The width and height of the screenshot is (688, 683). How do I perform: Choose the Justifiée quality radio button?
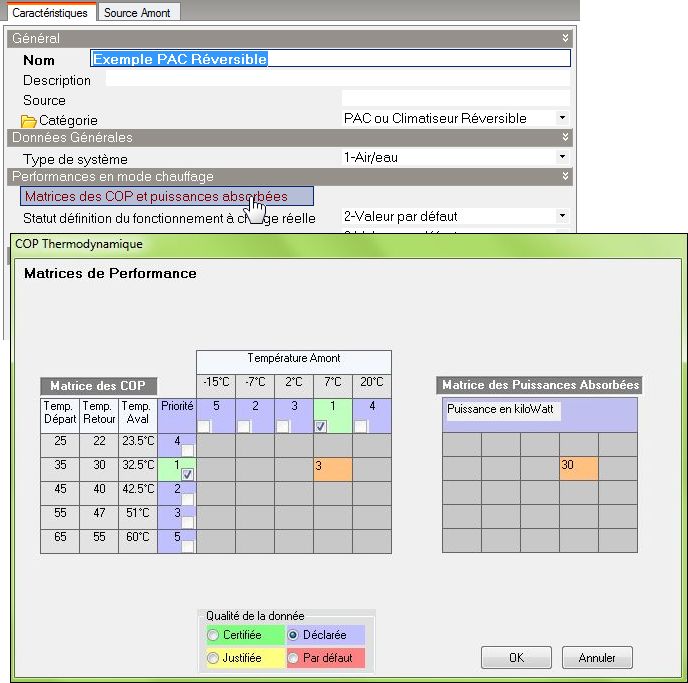coord(212,658)
